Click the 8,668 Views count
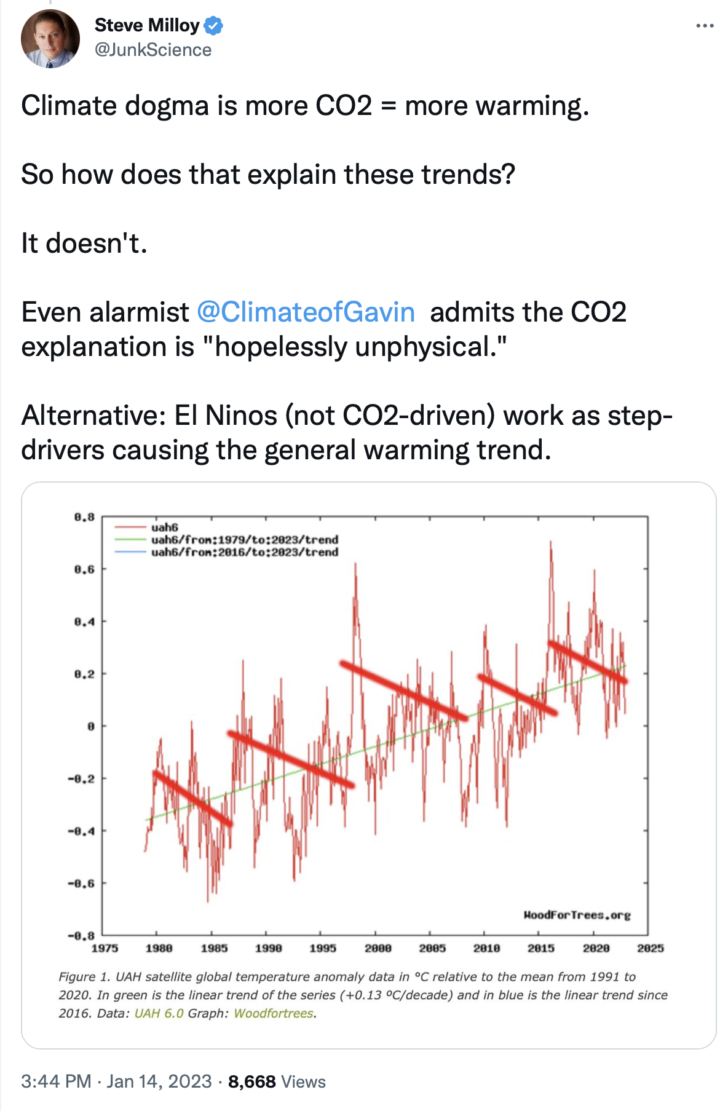Image resolution: width=728 pixels, height=1111 pixels. click(276, 1081)
